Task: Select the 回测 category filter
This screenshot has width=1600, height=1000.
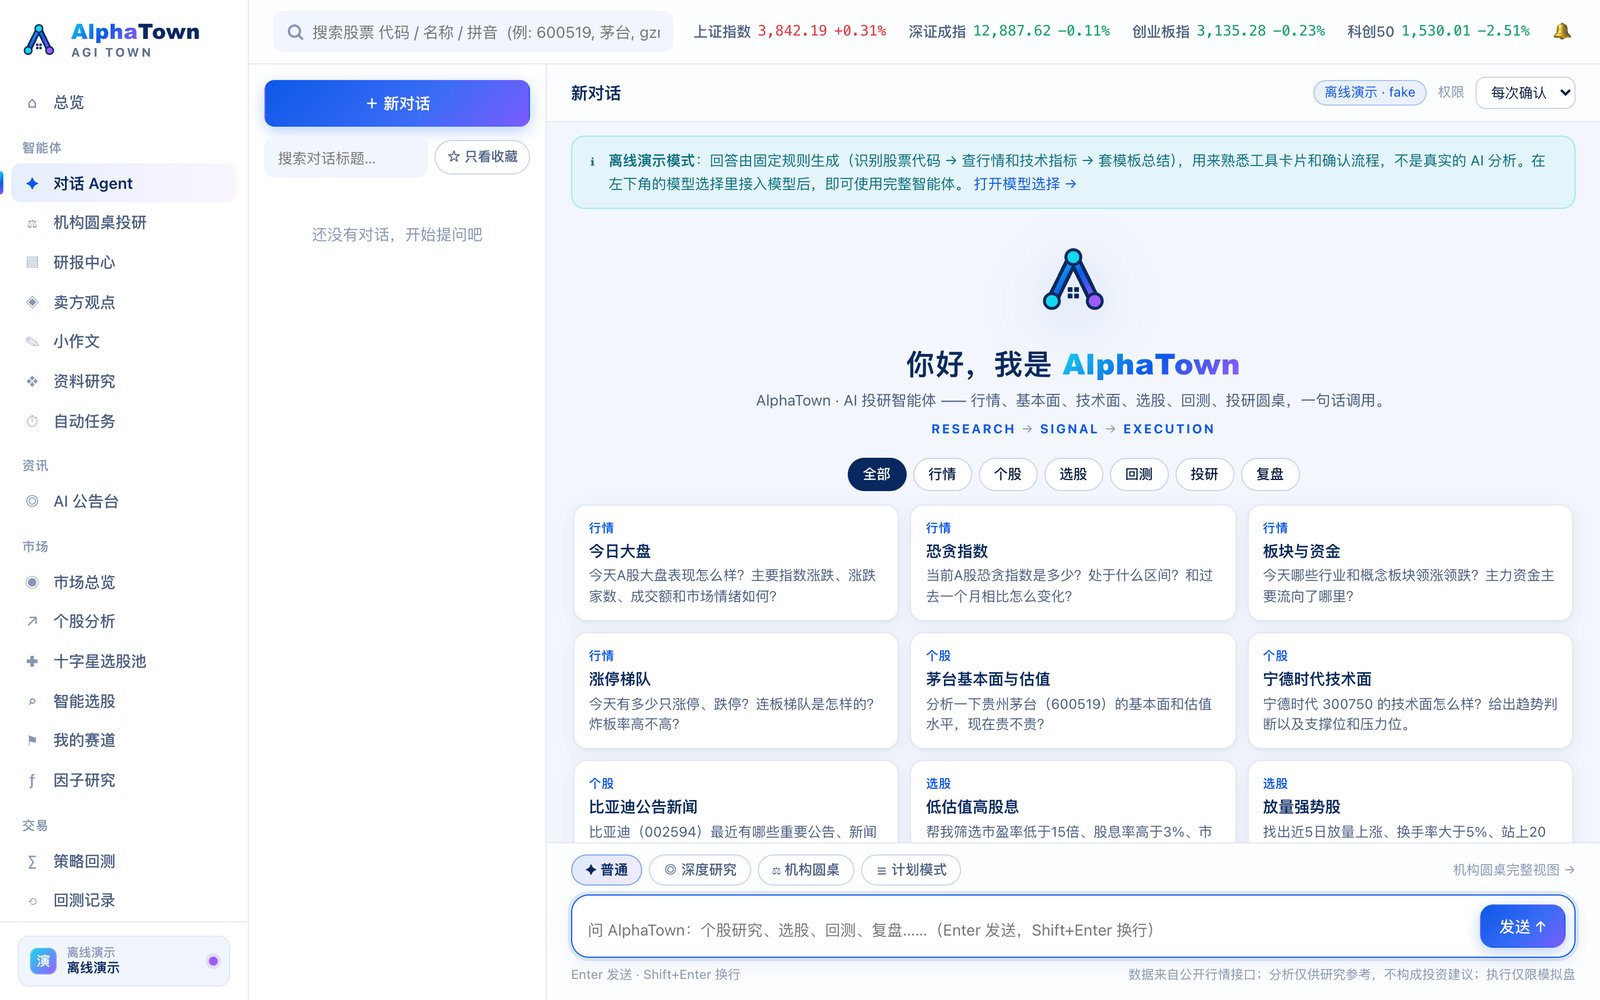Action: [1139, 474]
